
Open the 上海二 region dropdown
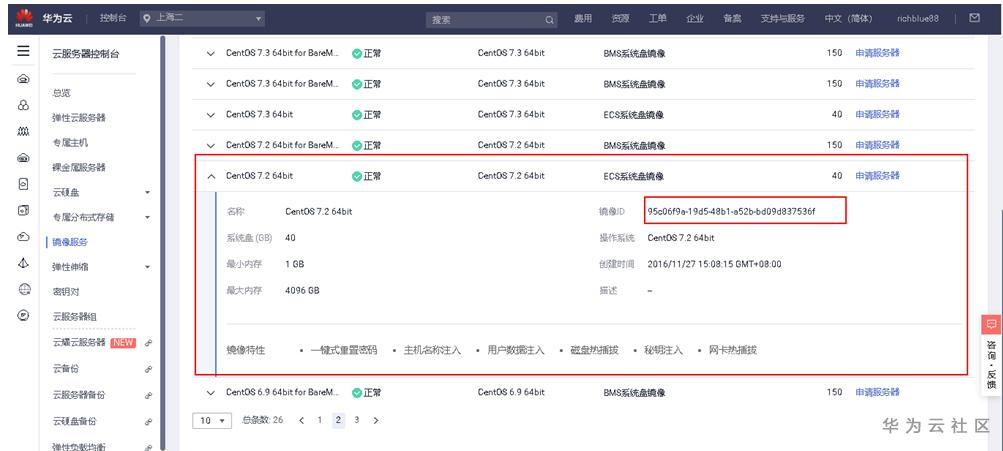click(202, 19)
